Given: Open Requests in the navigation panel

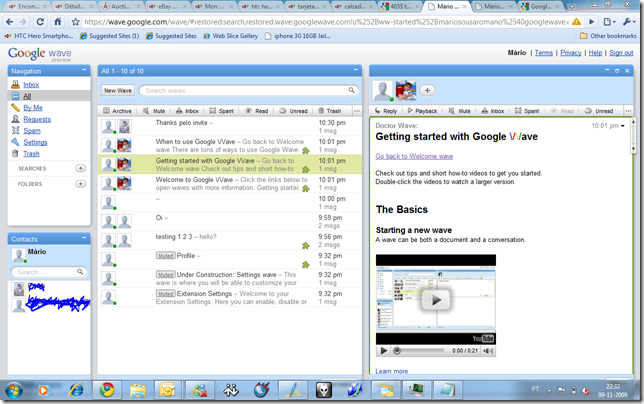Looking at the screenshot, I should 37,119.
